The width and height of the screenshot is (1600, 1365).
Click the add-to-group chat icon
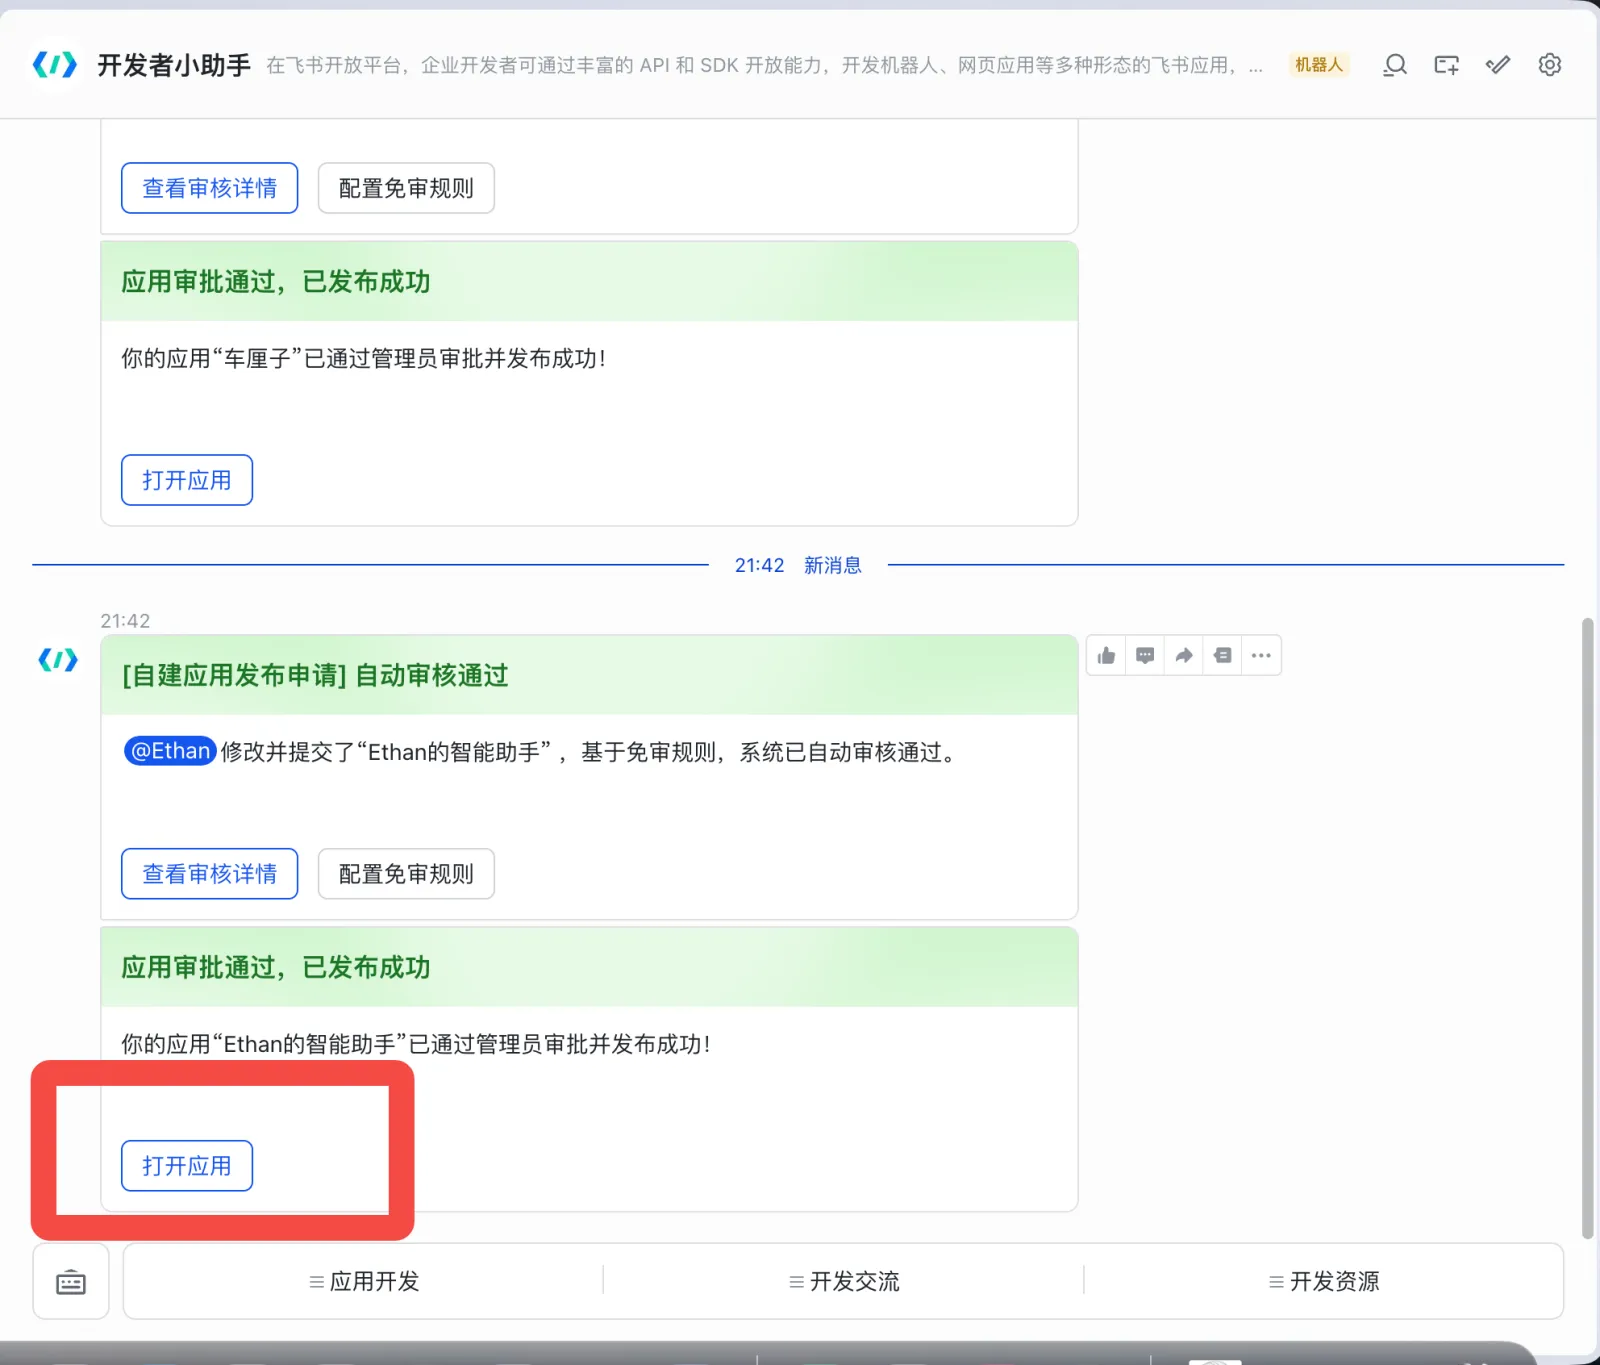1446,65
